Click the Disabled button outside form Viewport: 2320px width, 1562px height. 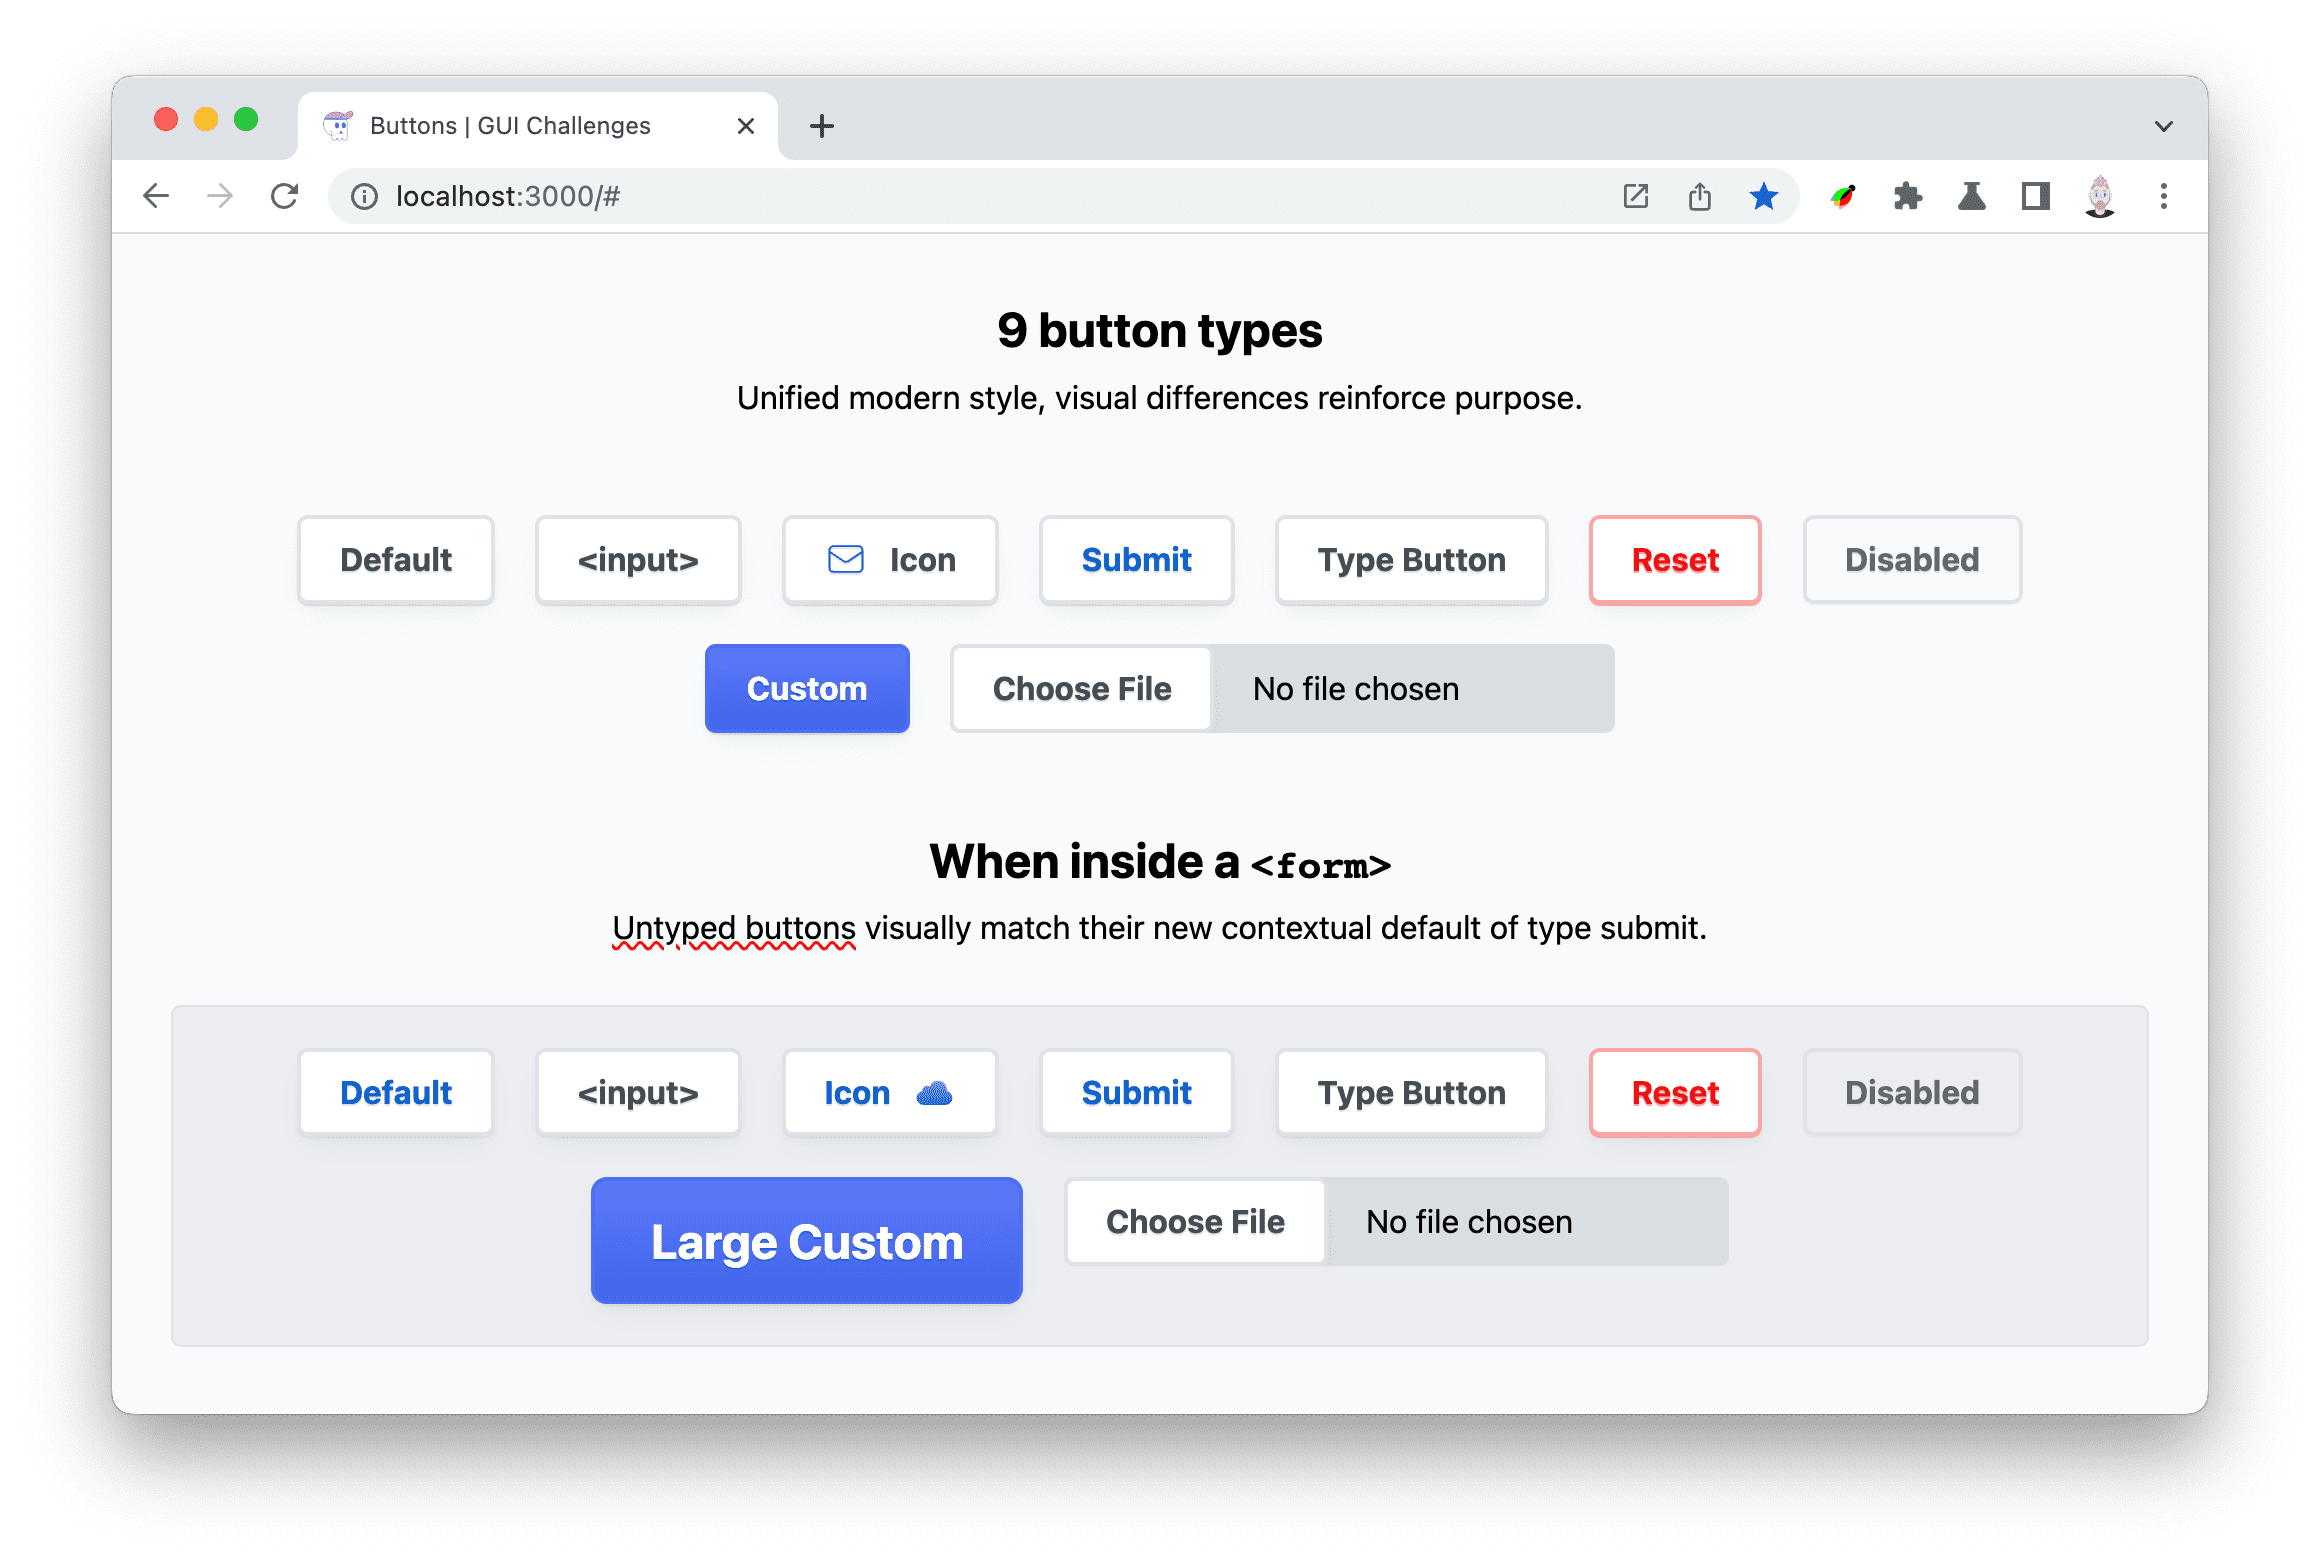click(1910, 558)
